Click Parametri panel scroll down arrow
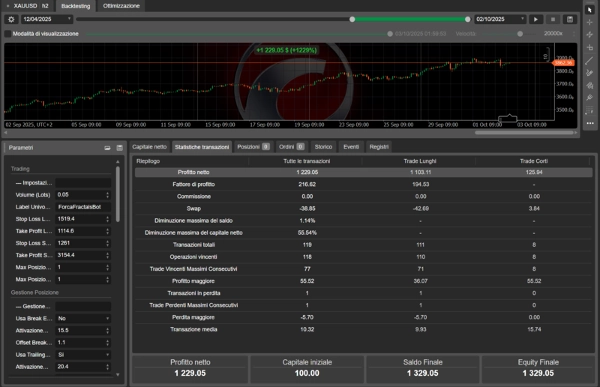 117,374
